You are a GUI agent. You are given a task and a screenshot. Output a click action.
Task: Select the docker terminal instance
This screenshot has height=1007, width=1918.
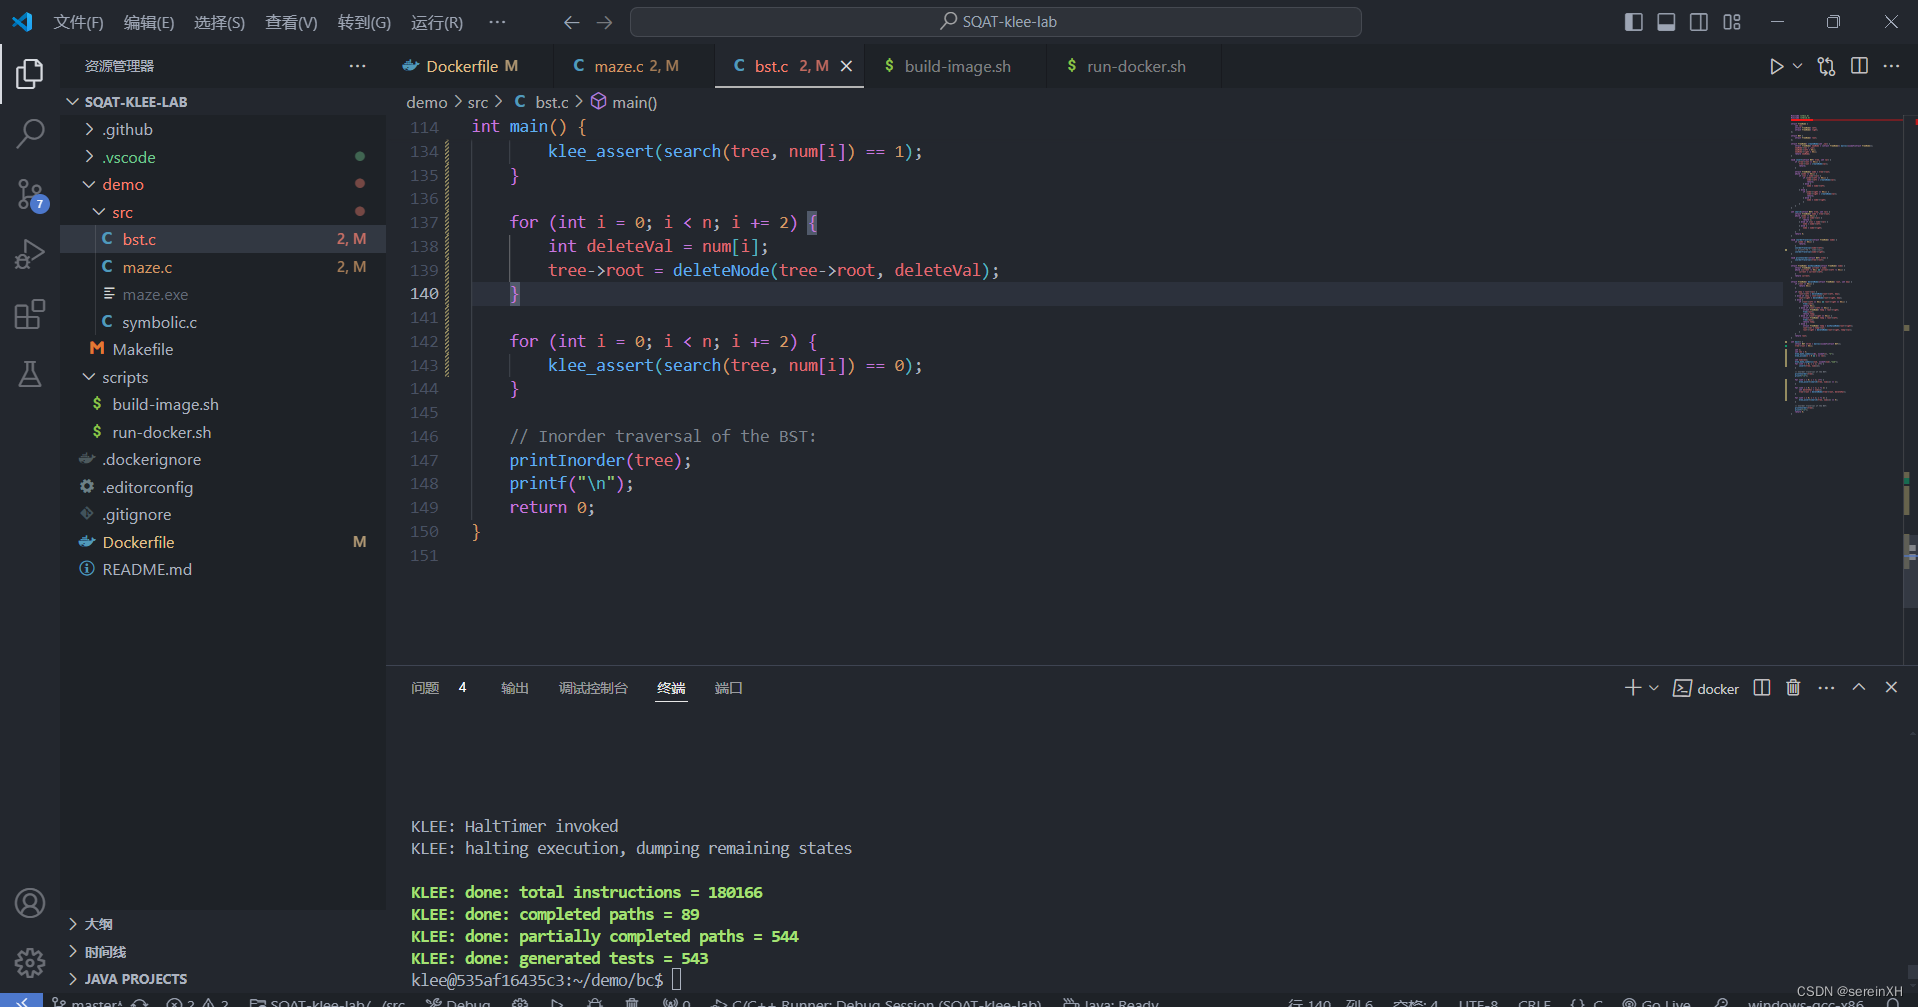(x=1706, y=688)
